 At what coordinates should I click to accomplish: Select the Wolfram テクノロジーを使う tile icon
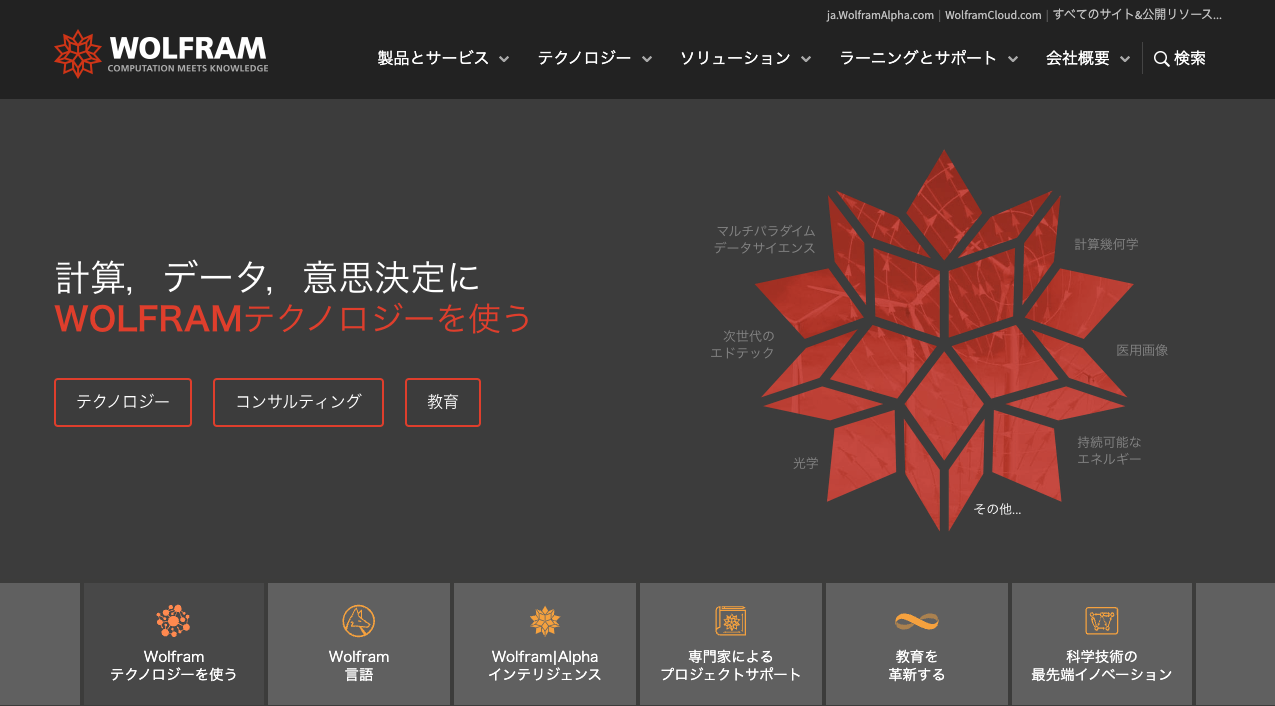coord(172,621)
